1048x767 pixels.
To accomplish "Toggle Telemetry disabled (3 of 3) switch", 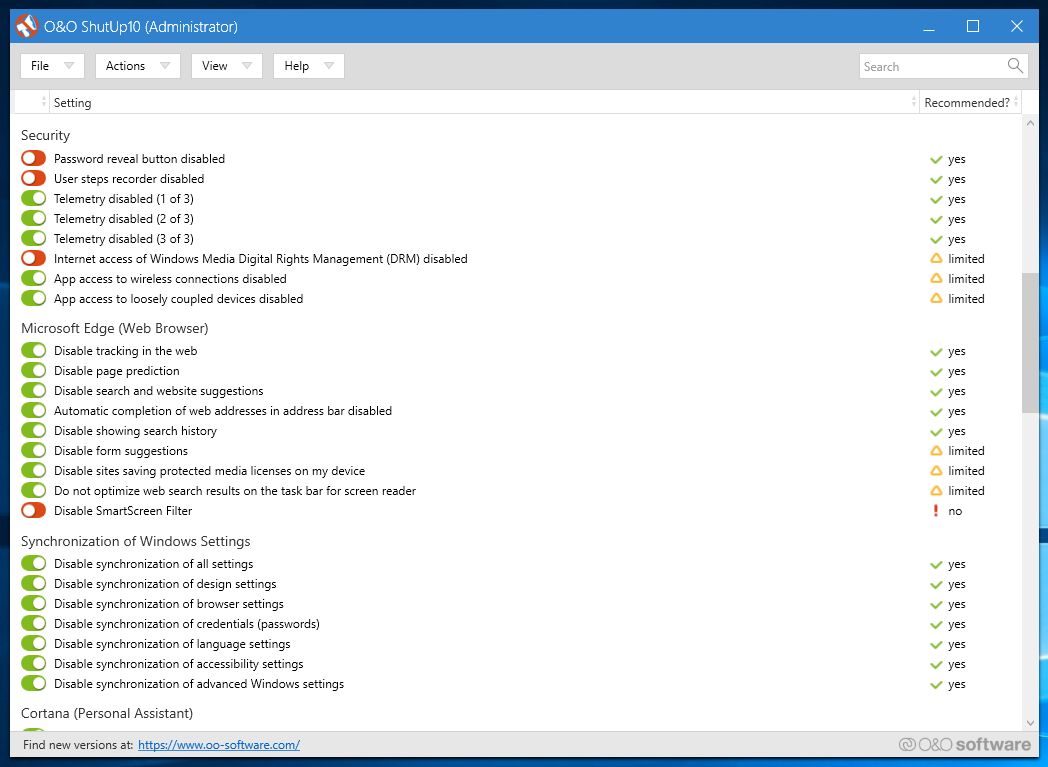I will 33,239.
